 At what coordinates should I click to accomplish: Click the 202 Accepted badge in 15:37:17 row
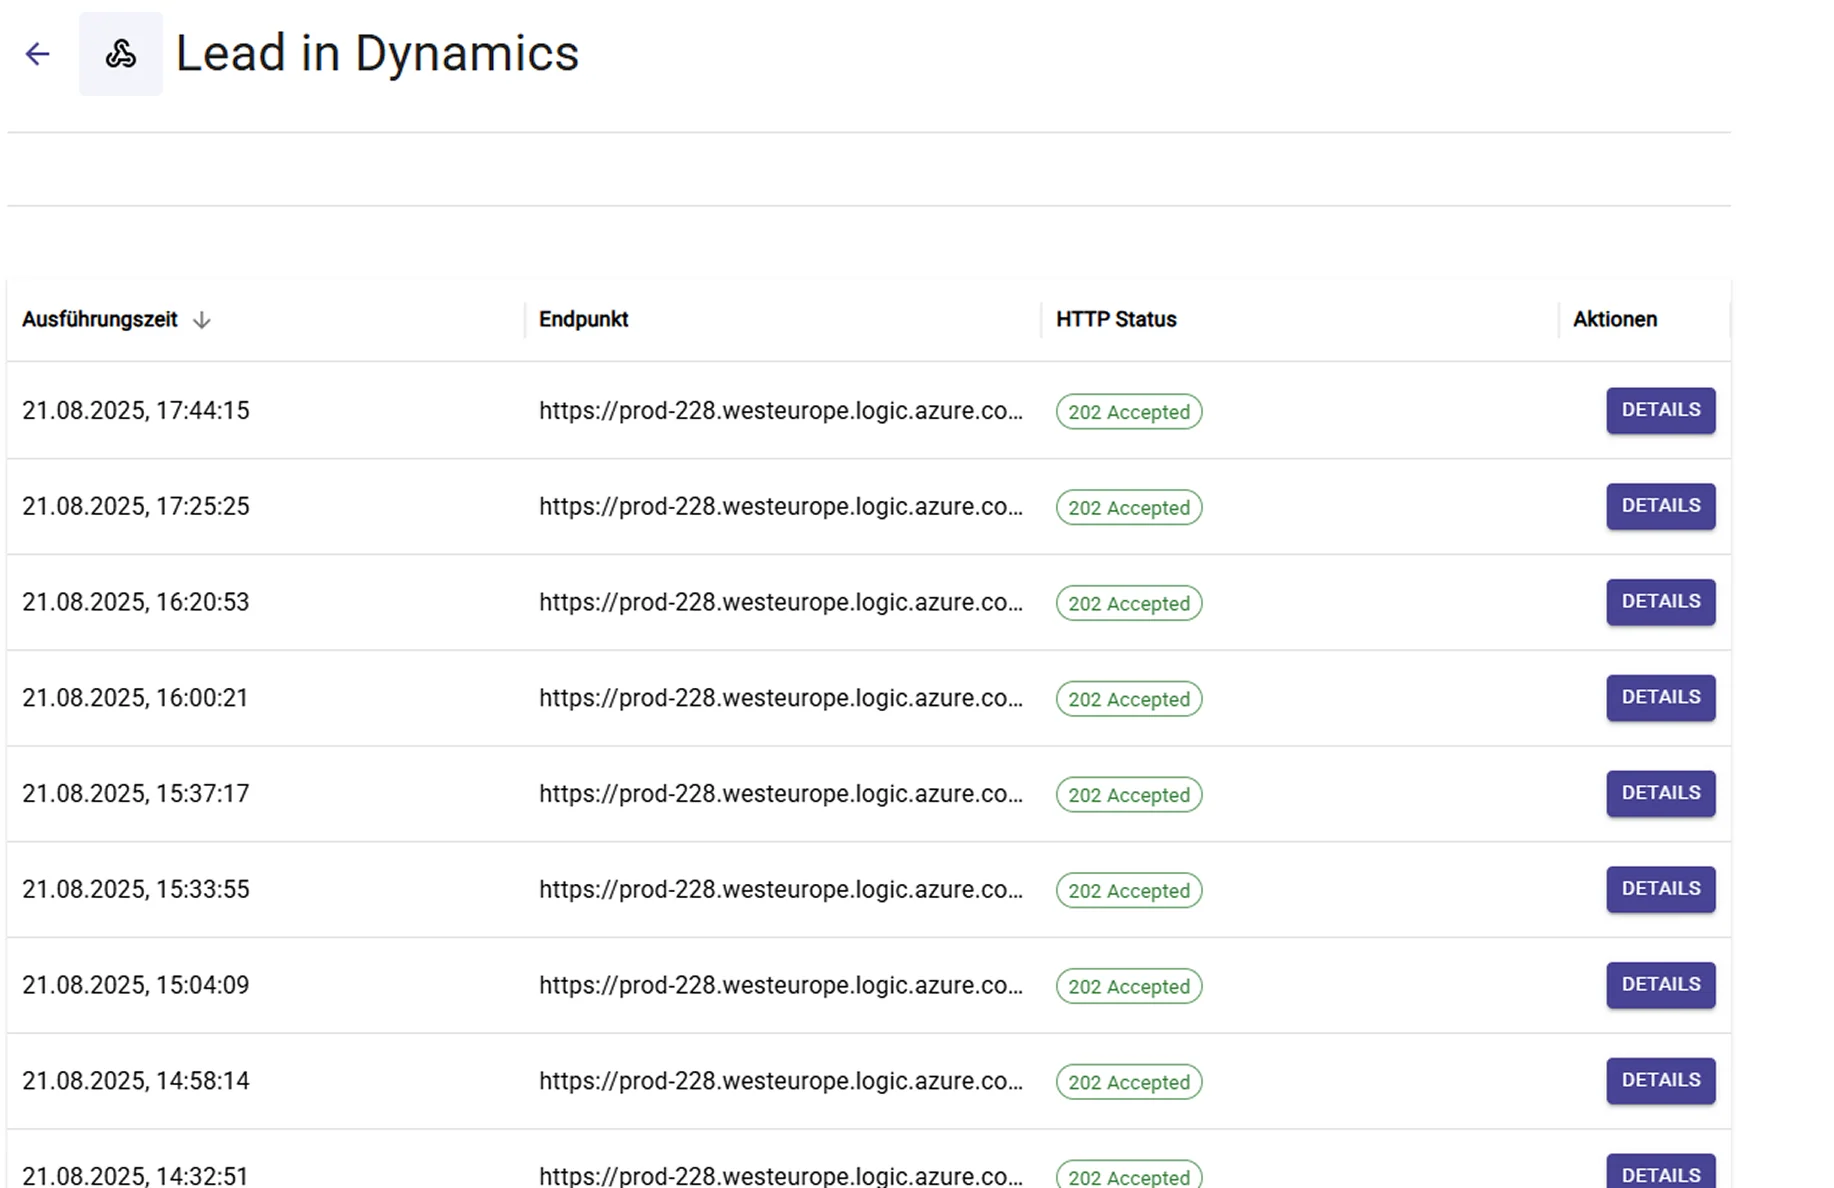(1129, 795)
